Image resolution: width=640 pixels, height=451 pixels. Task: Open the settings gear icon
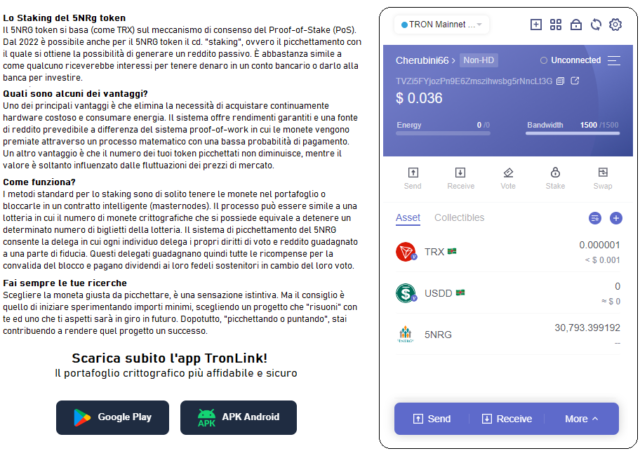point(615,24)
